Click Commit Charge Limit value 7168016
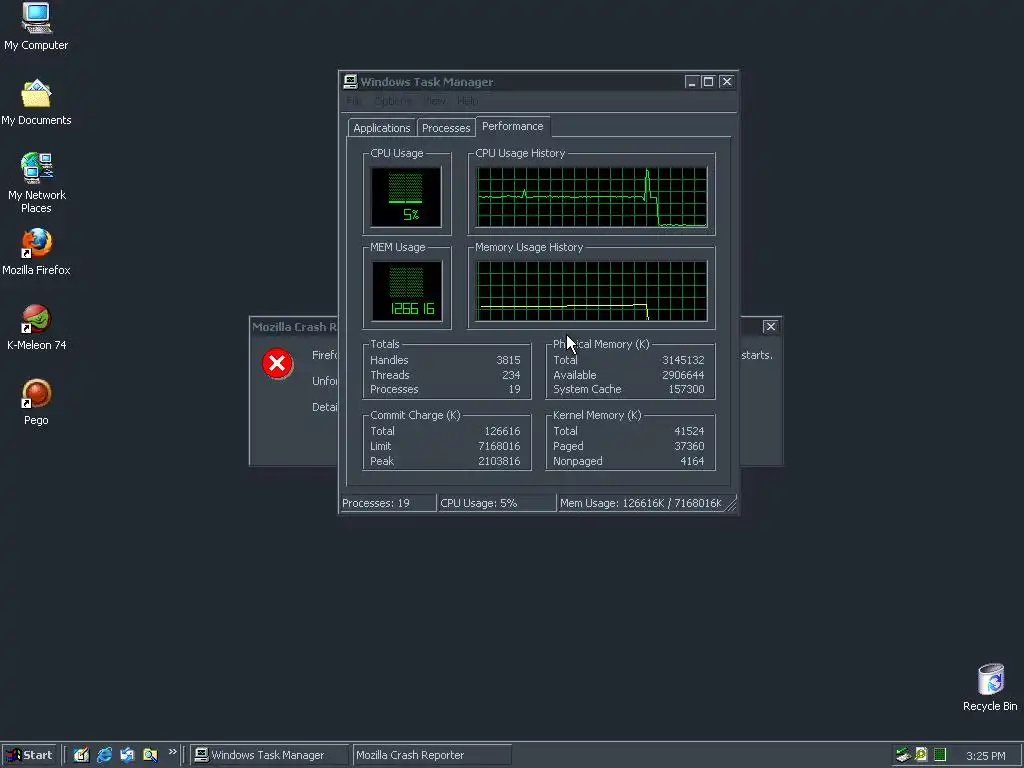 coord(499,446)
